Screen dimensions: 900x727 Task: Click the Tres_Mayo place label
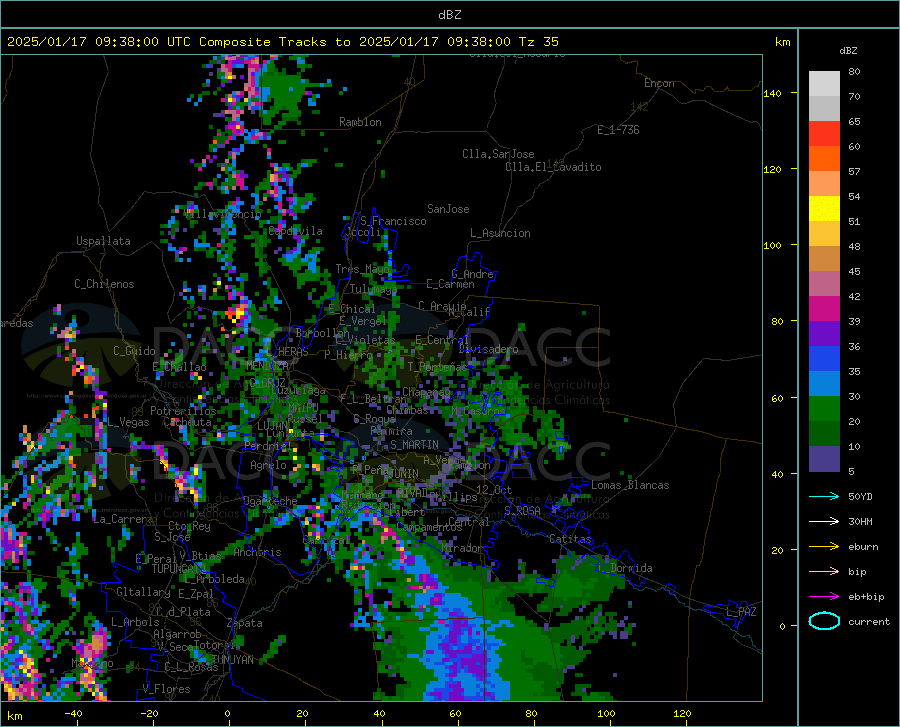tap(362, 269)
